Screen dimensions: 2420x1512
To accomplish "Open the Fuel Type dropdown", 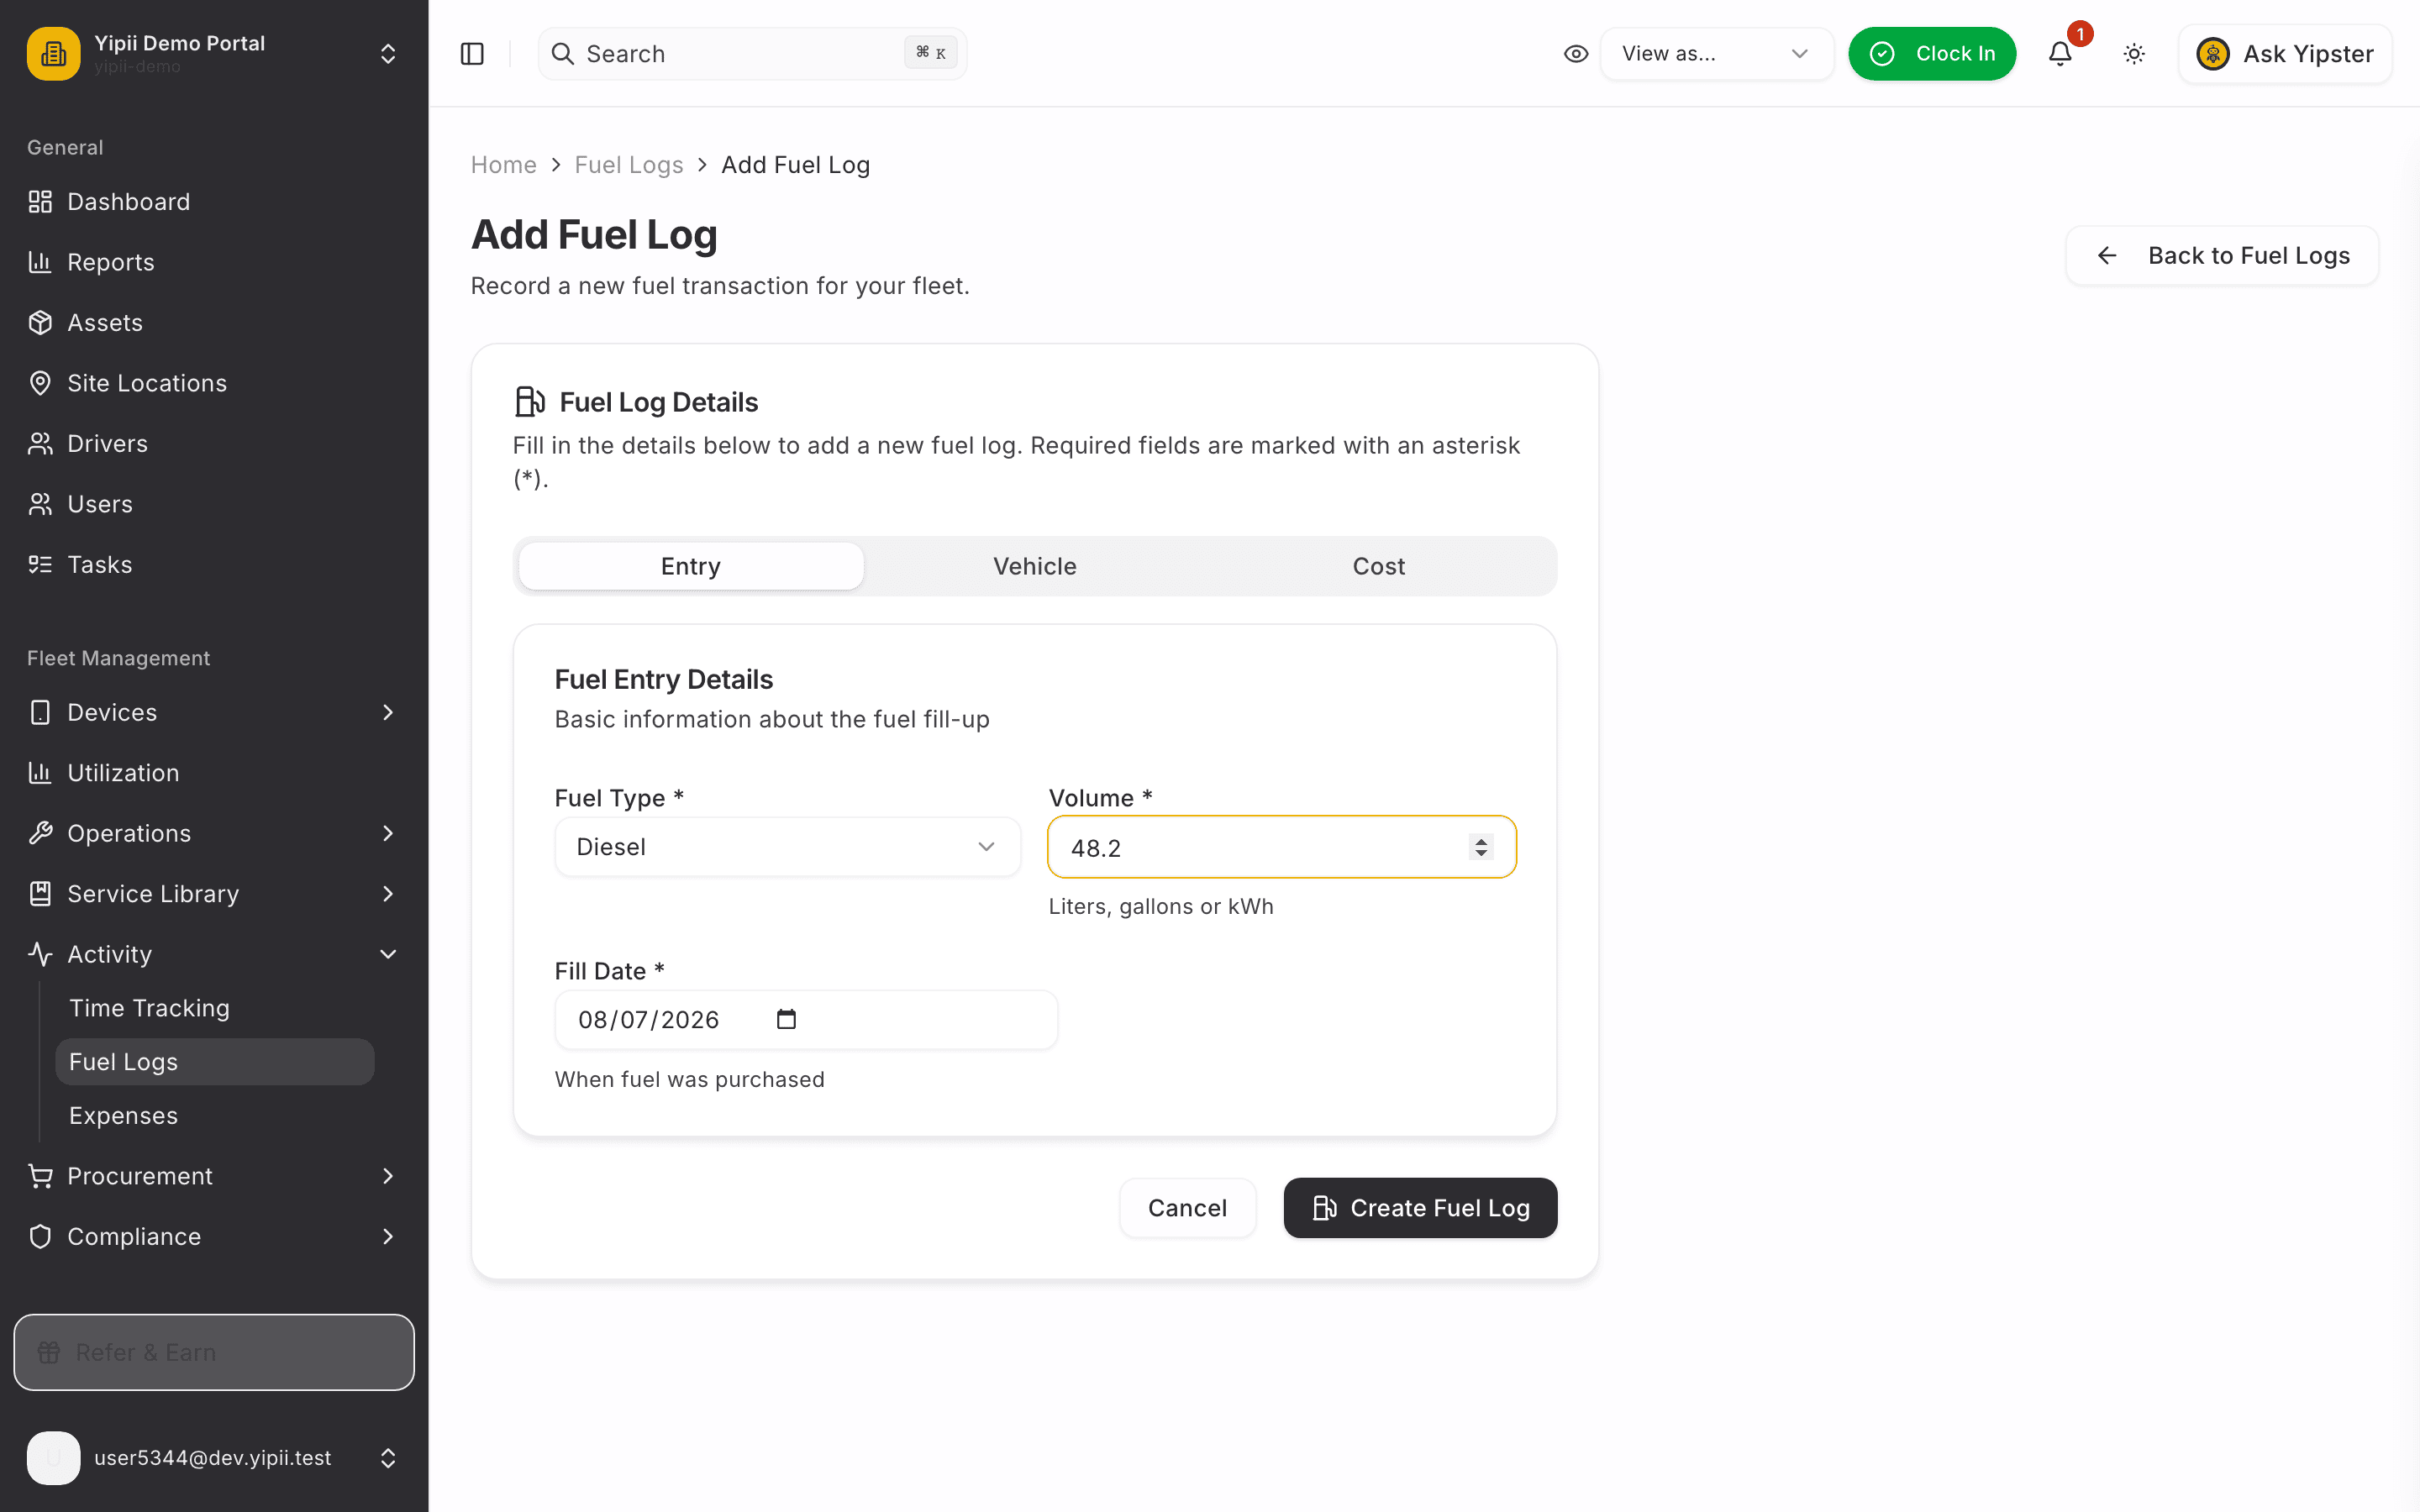I will tap(787, 847).
